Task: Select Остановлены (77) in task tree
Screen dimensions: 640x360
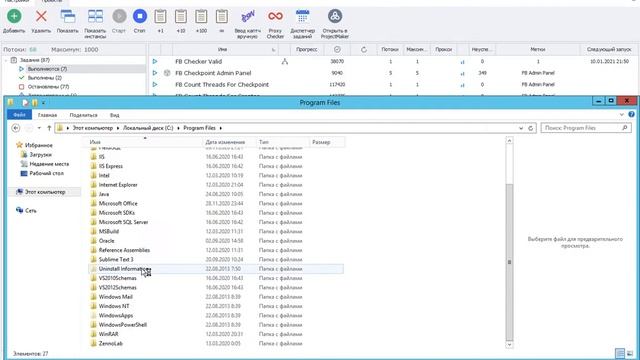Action: 48,87
